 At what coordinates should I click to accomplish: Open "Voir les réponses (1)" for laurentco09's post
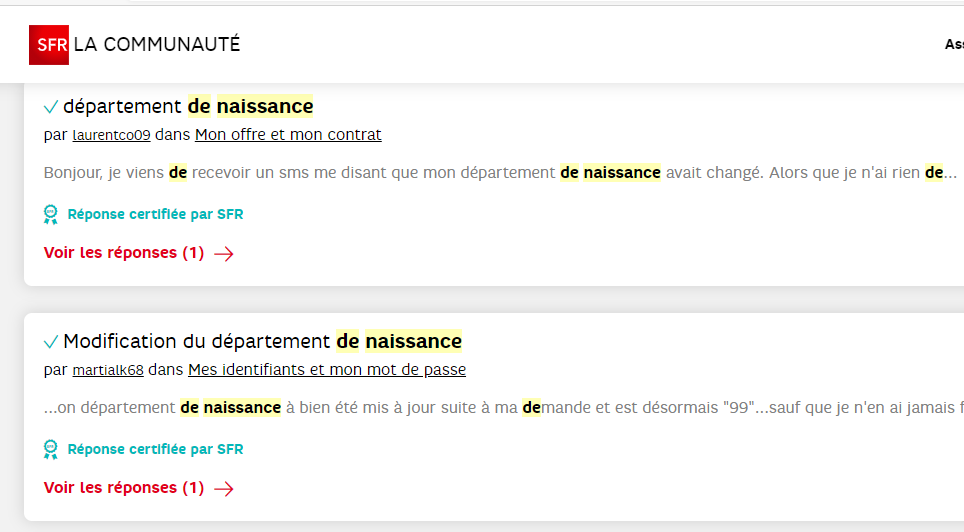click(124, 253)
